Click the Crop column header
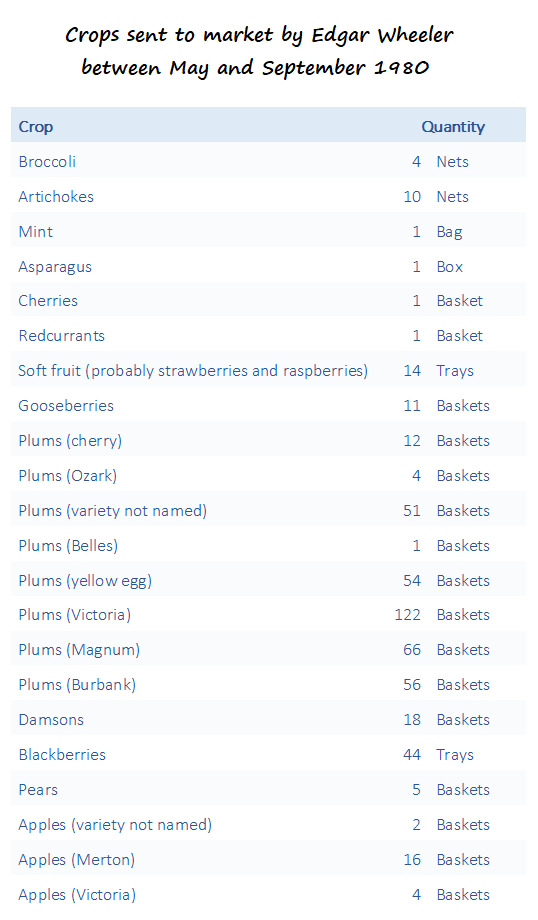Screen dimensions: 538x920 point(36,127)
